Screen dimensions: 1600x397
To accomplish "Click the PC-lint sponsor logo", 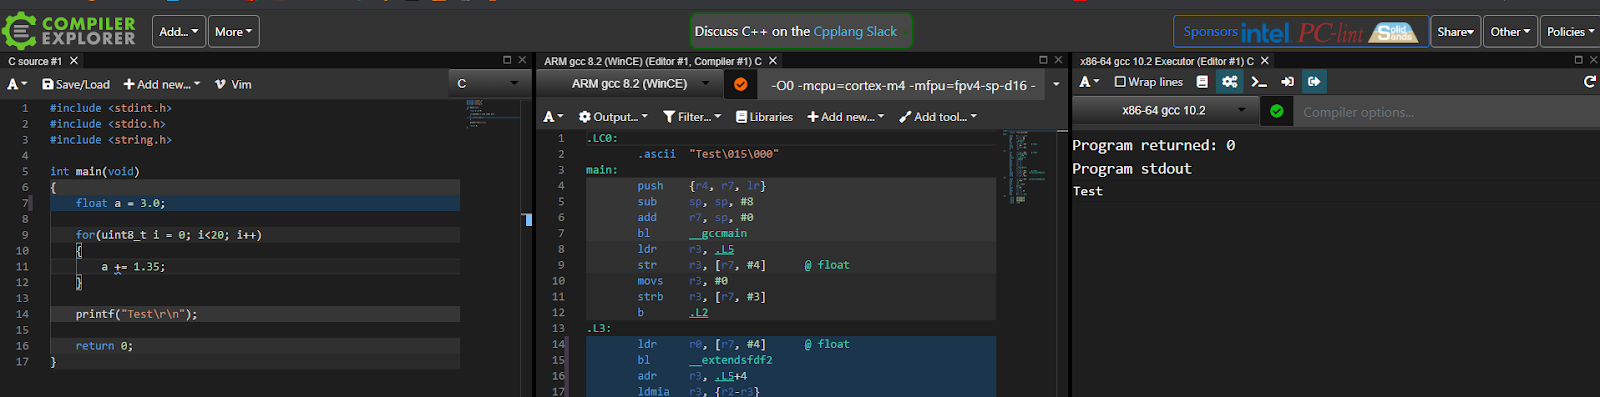I will point(1330,33).
